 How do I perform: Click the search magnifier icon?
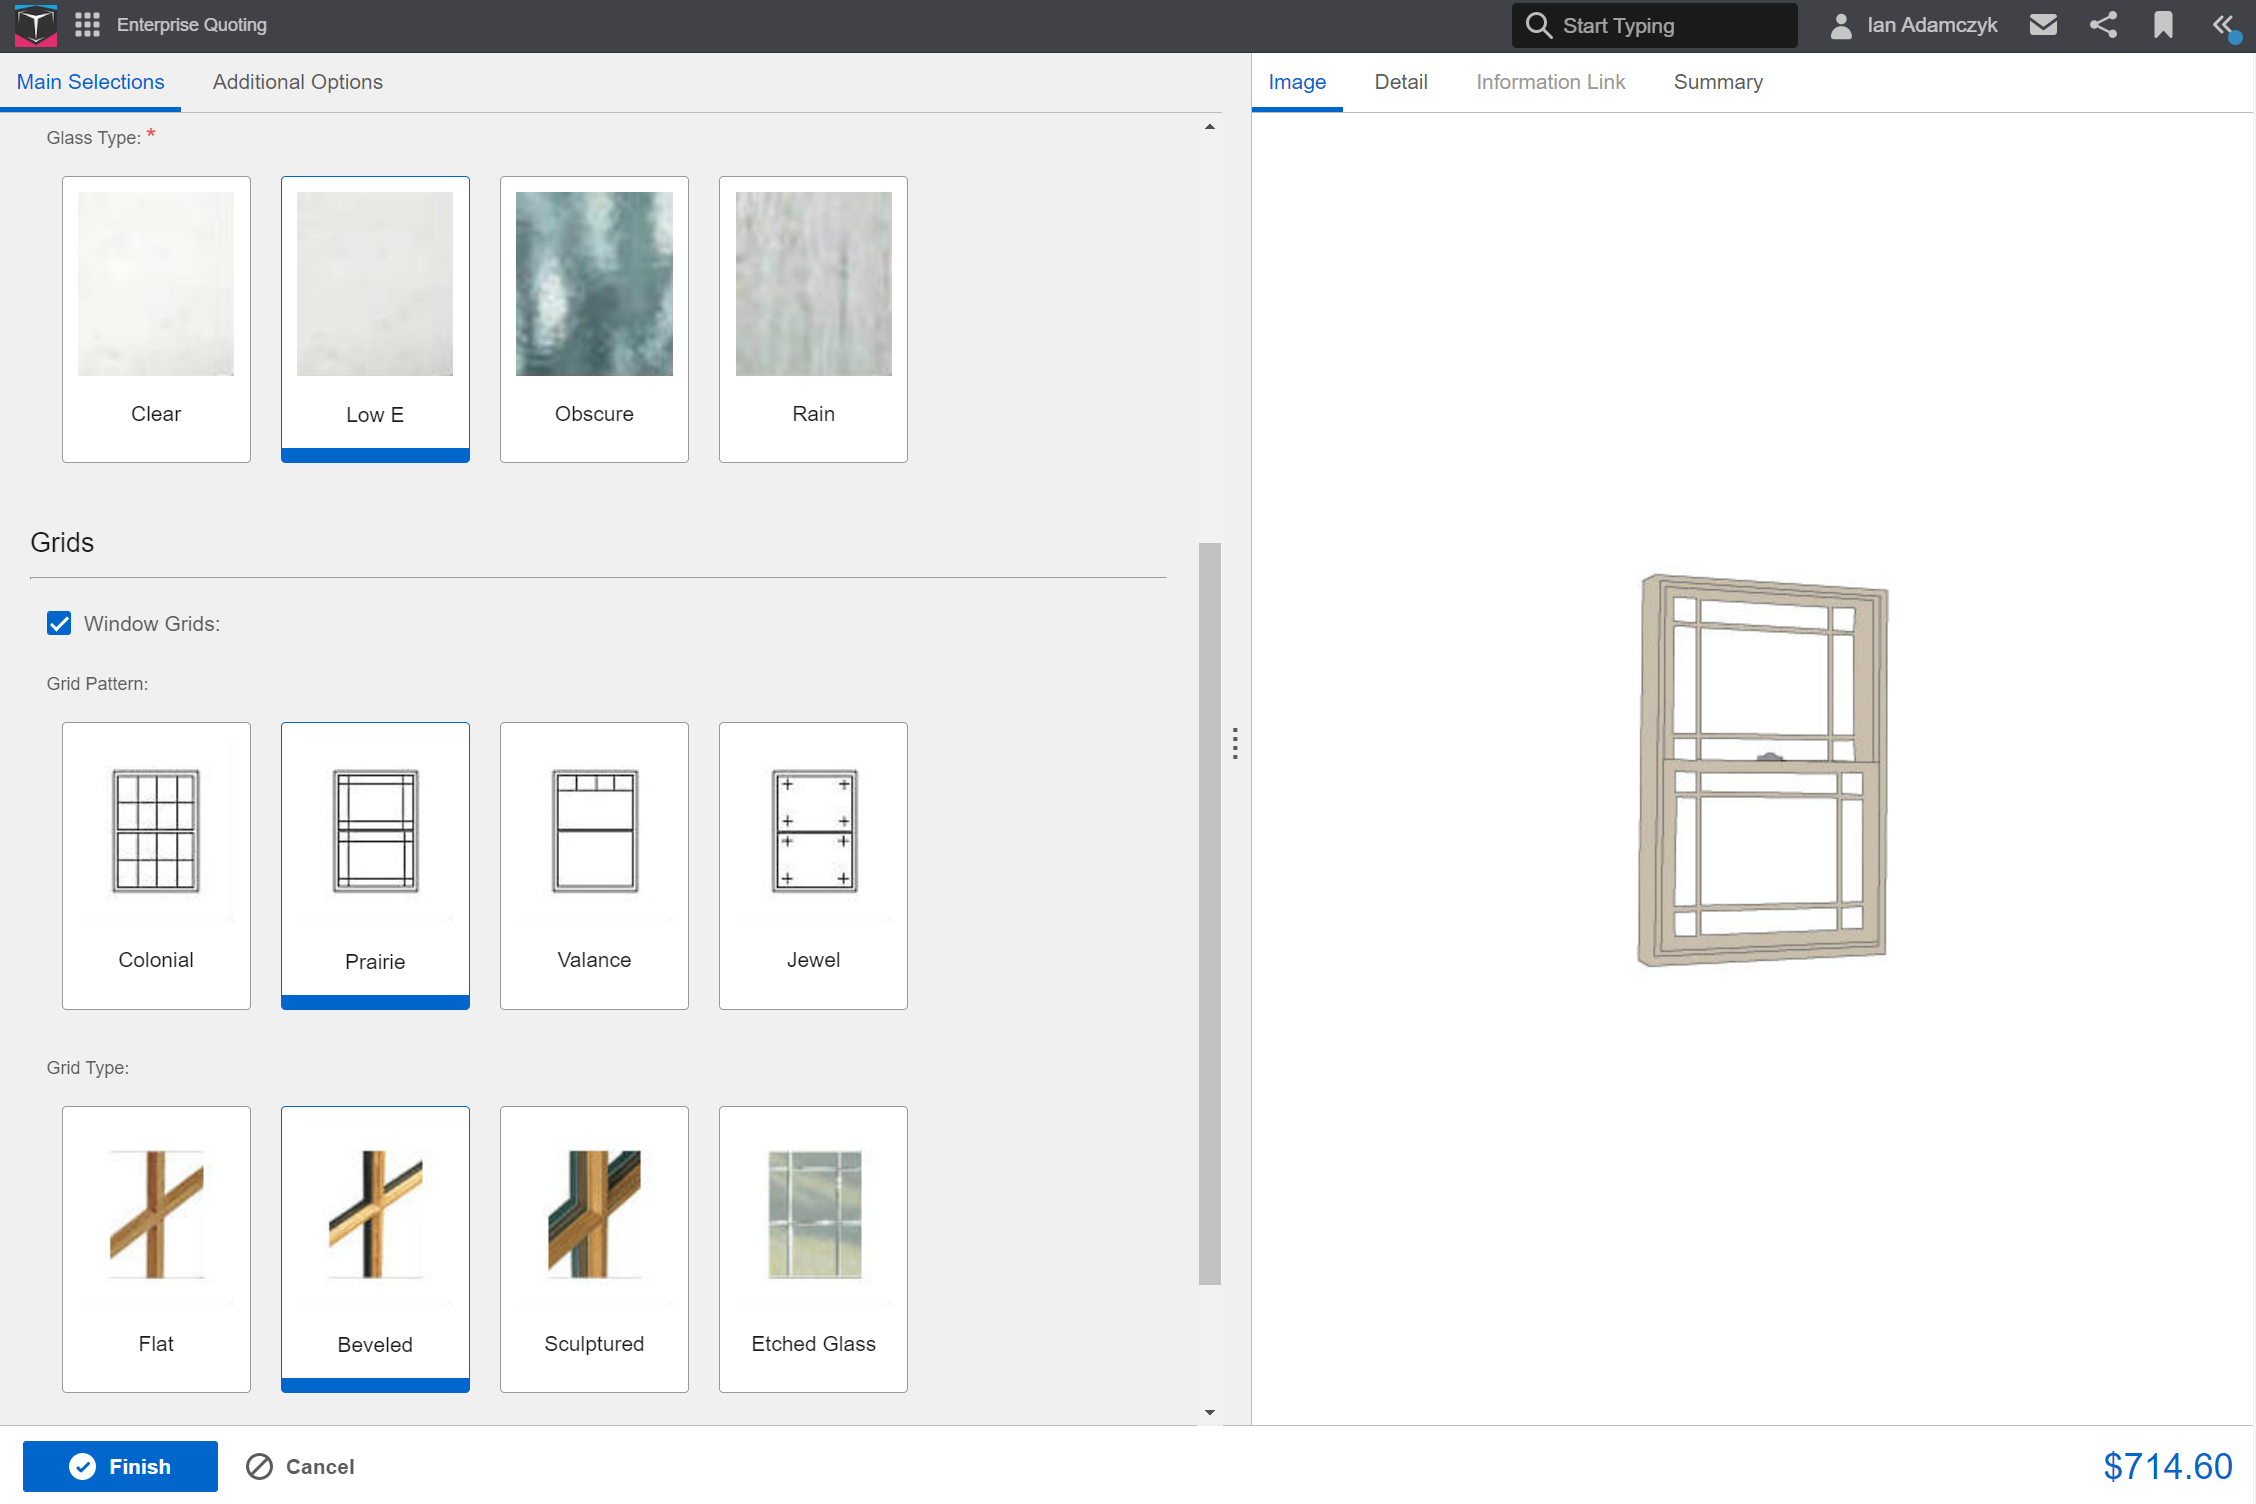(x=1538, y=26)
